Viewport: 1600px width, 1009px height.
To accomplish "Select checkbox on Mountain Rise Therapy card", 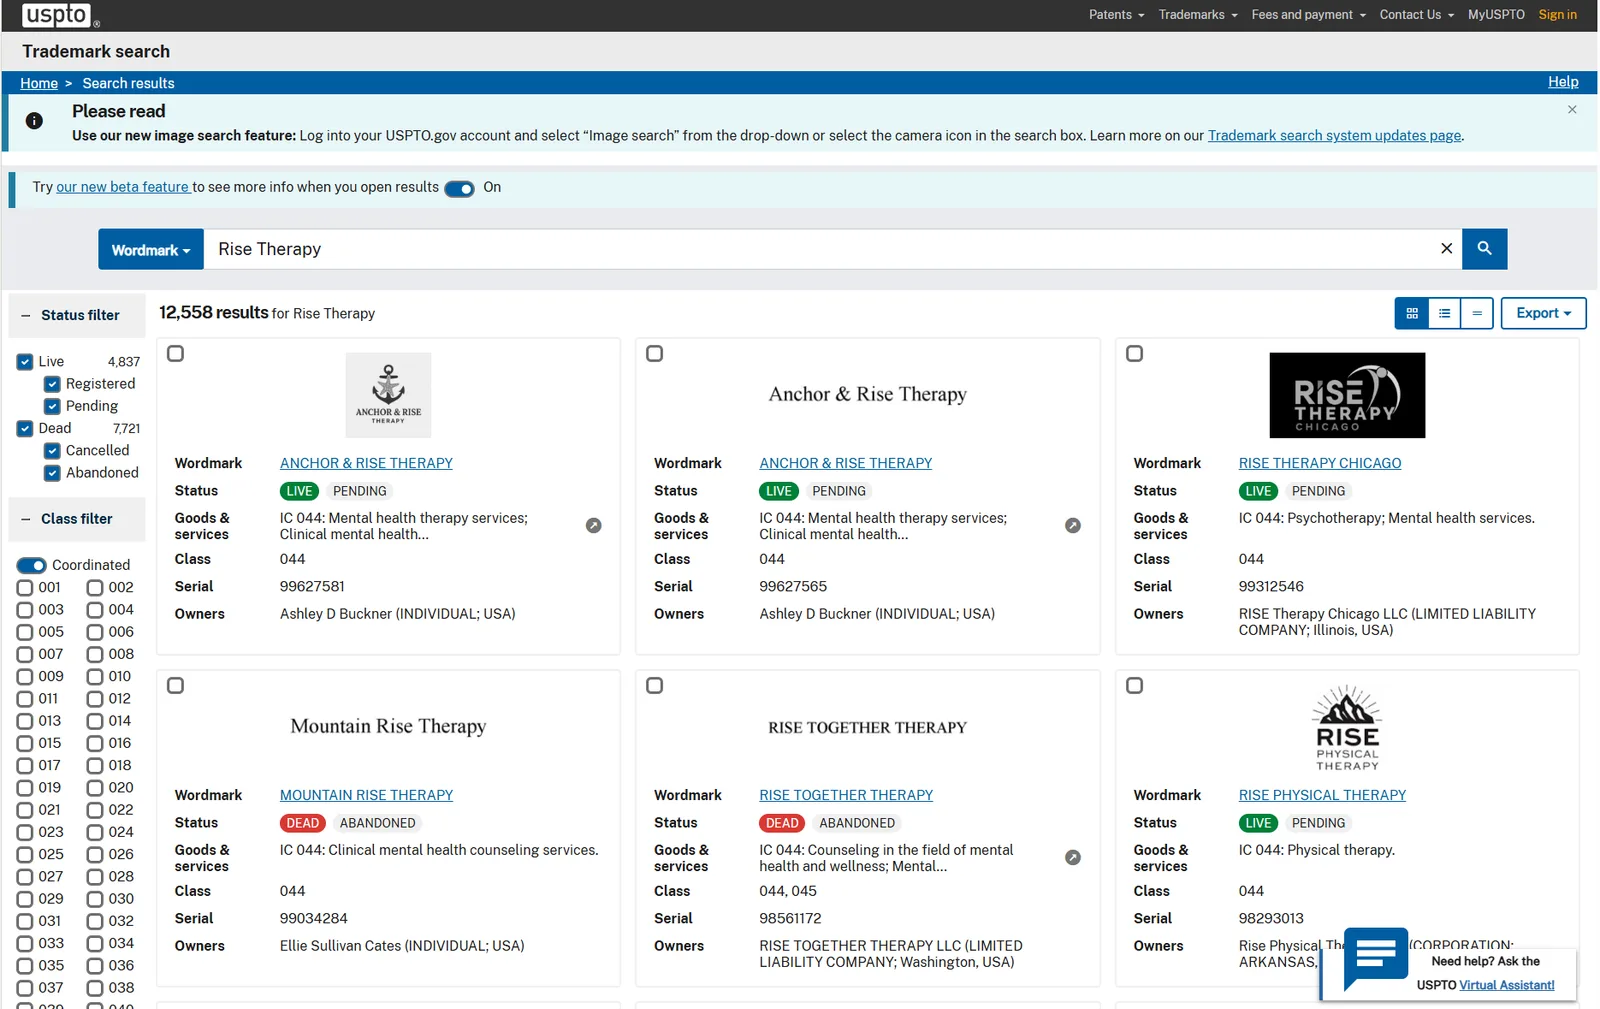I will [x=175, y=686].
